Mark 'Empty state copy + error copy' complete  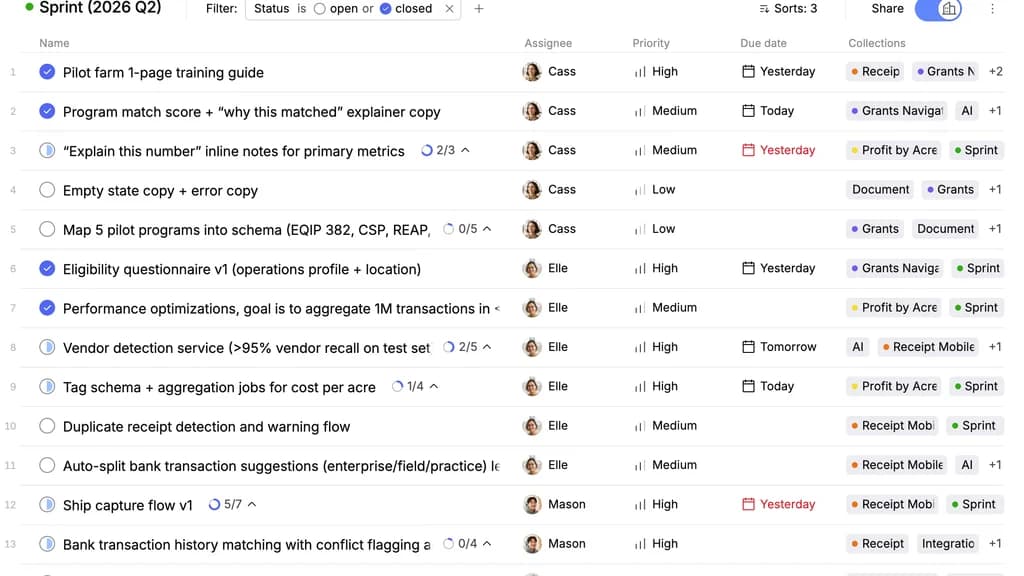[47, 190]
